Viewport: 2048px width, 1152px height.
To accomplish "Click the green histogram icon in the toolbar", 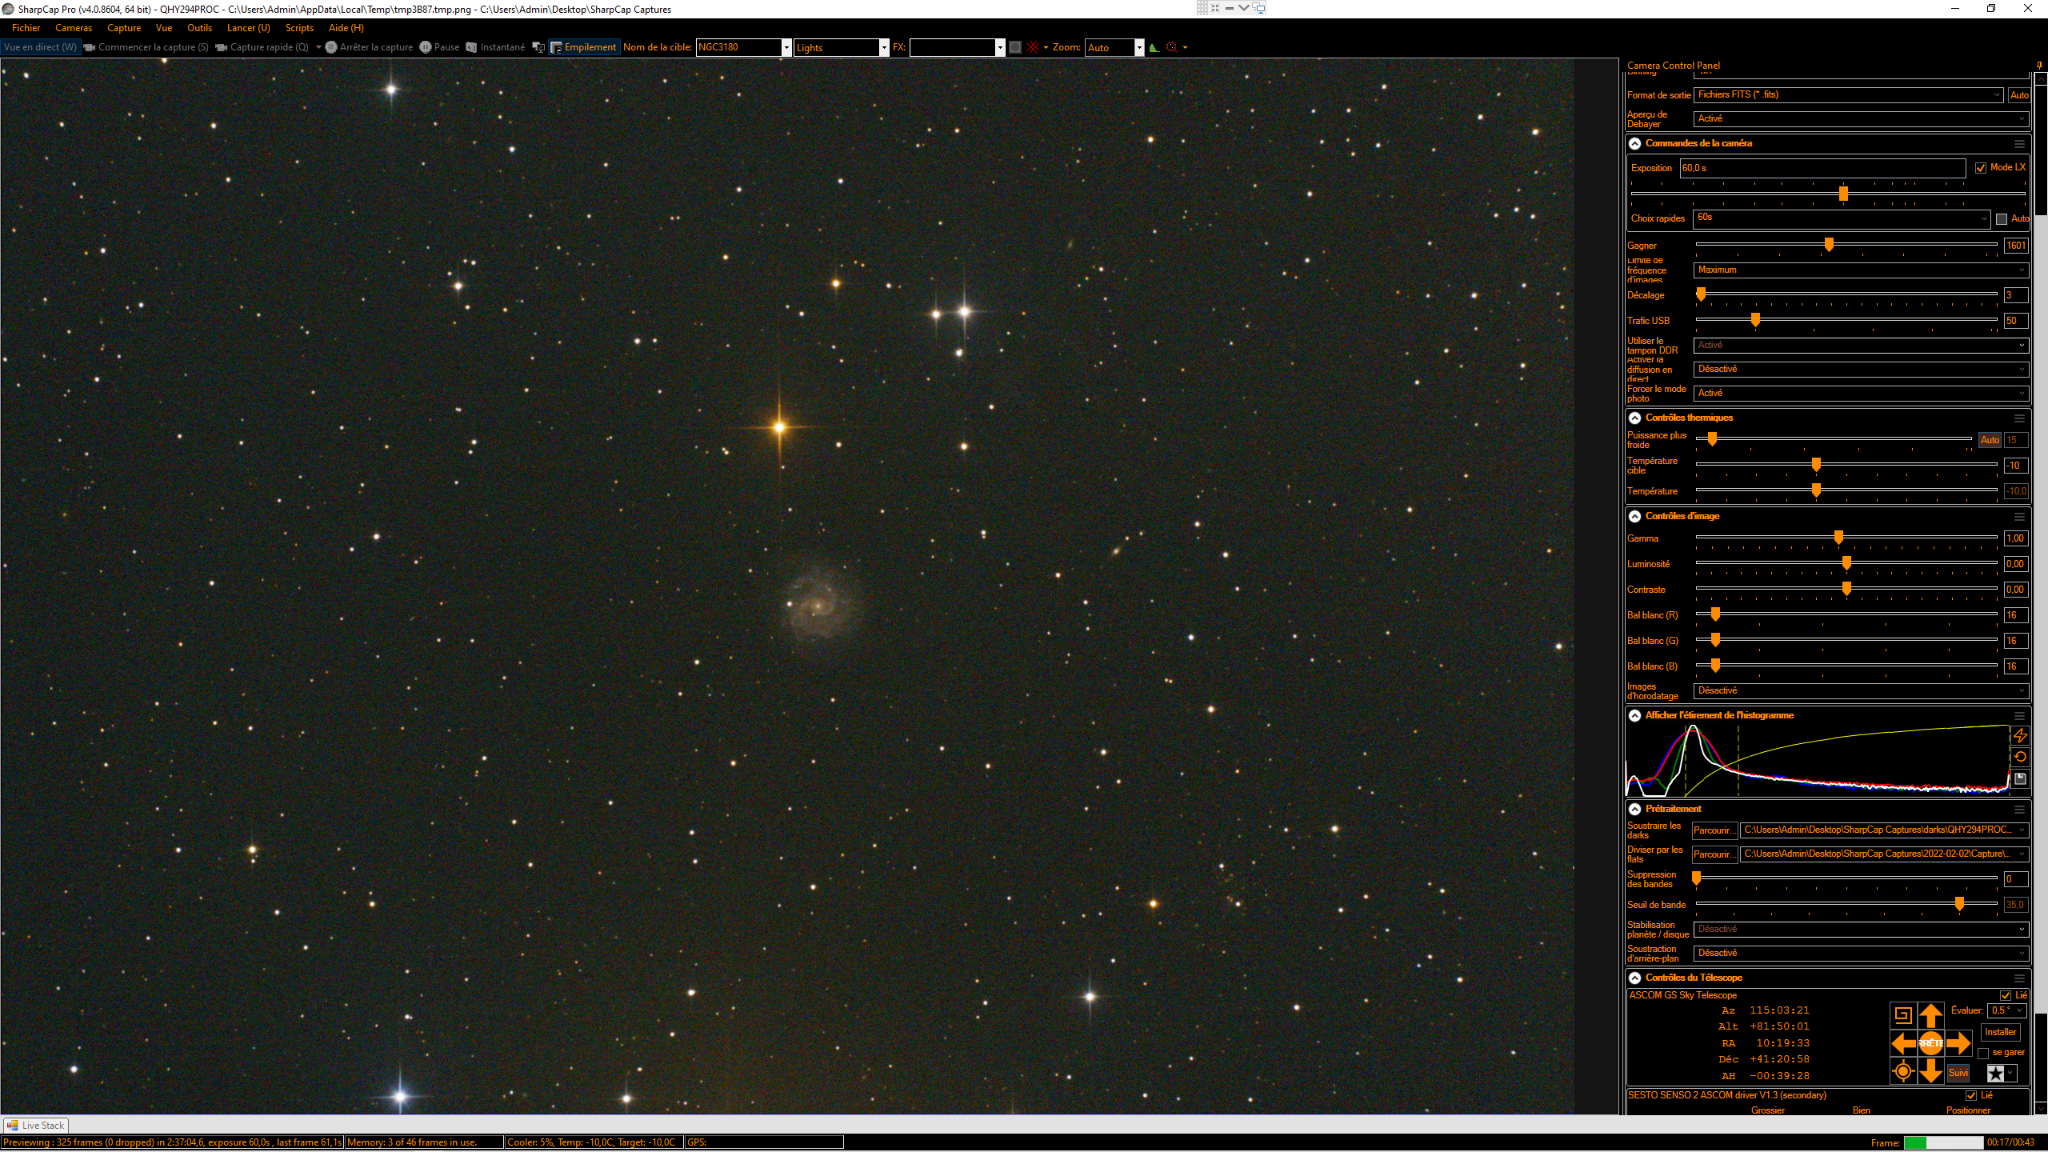I will (x=1154, y=47).
